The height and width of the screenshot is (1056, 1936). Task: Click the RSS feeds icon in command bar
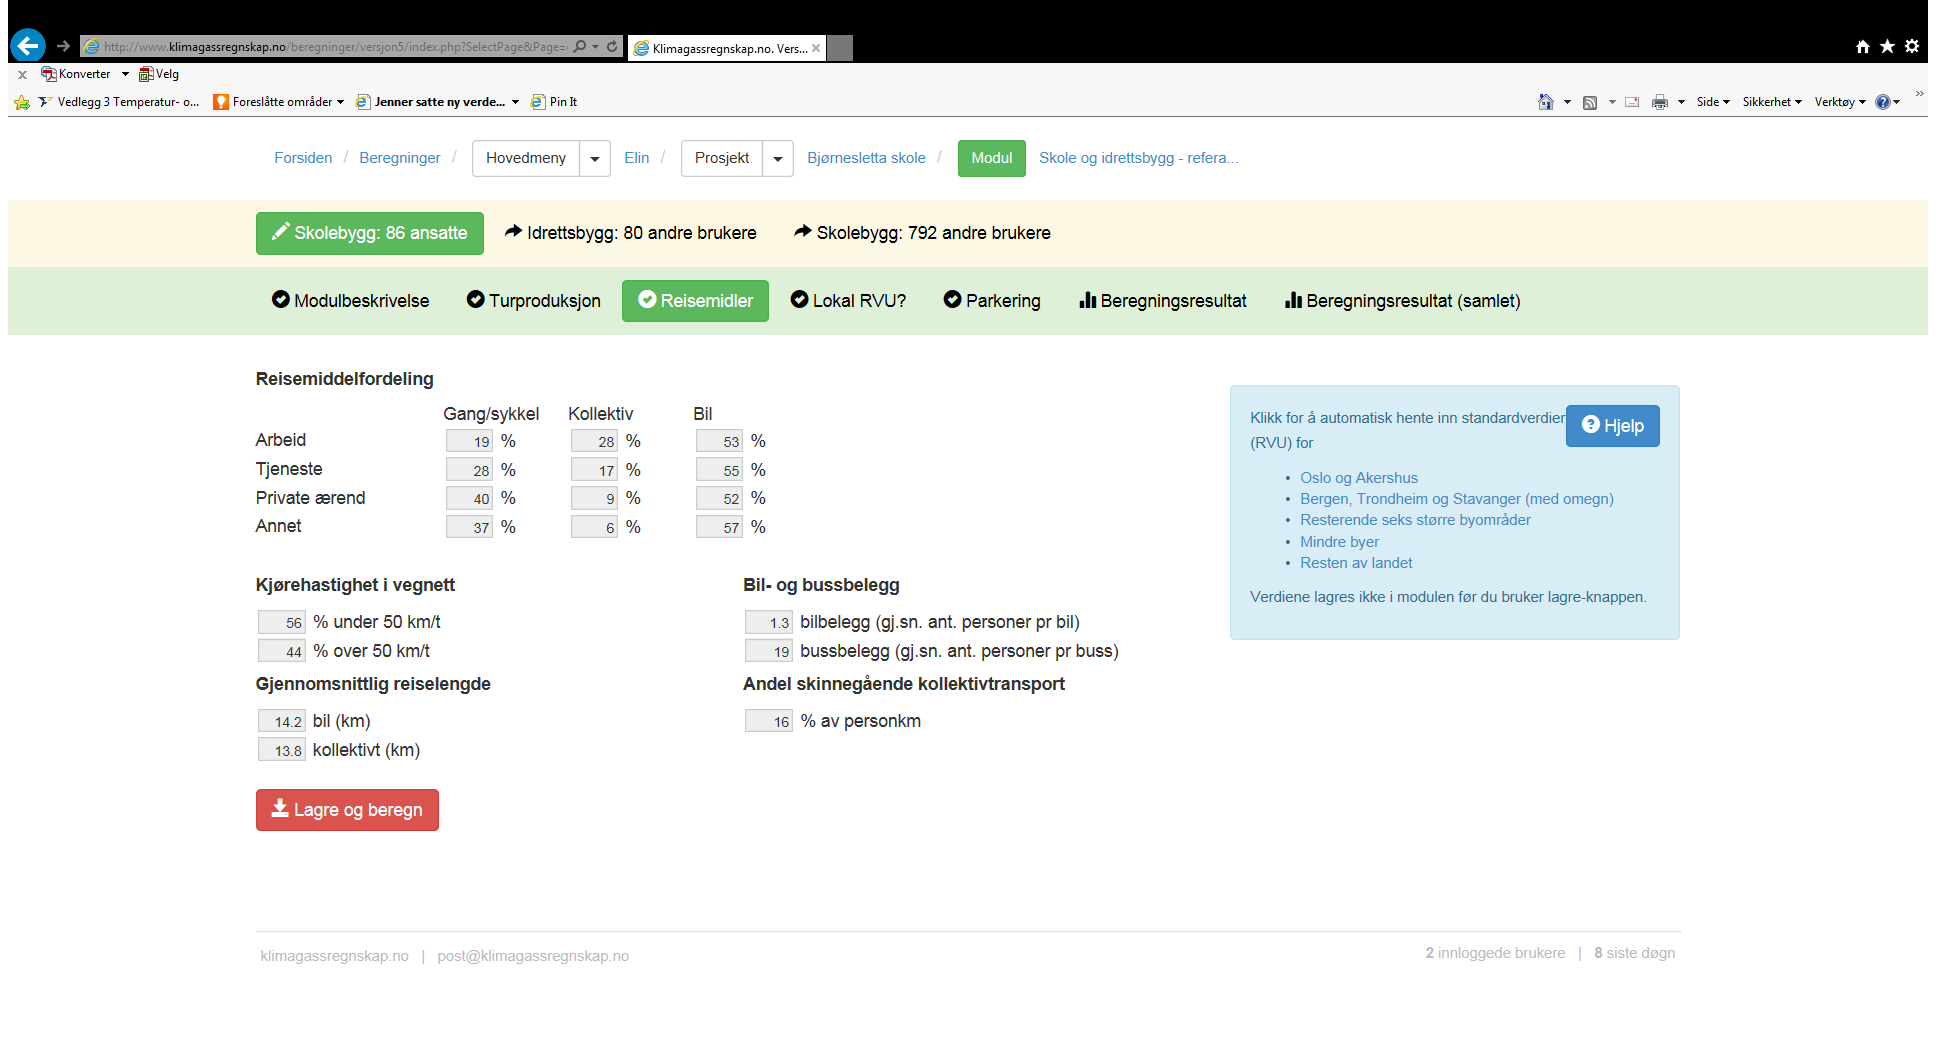[1590, 102]
